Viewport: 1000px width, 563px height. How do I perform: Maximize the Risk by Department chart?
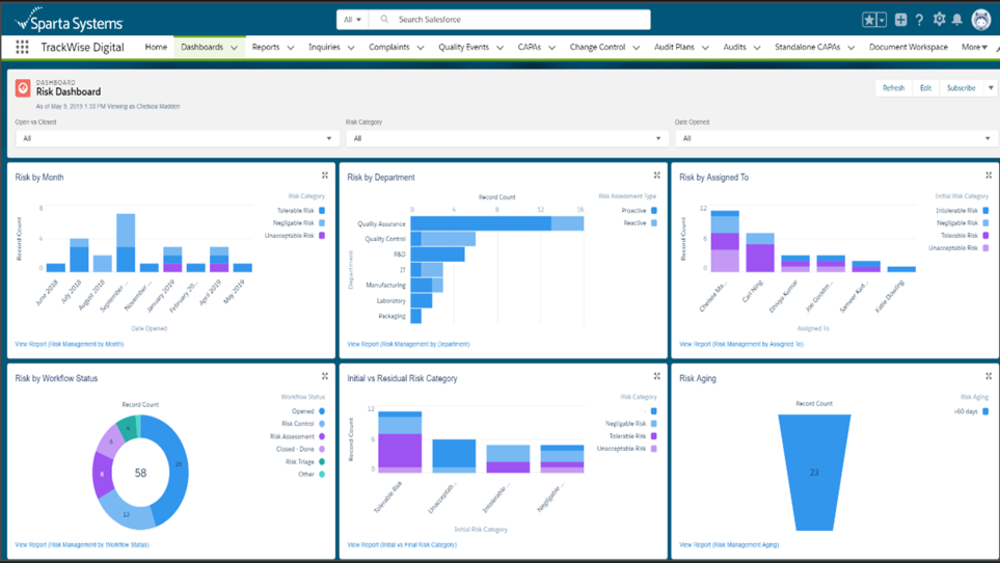(x=657, y=176)
